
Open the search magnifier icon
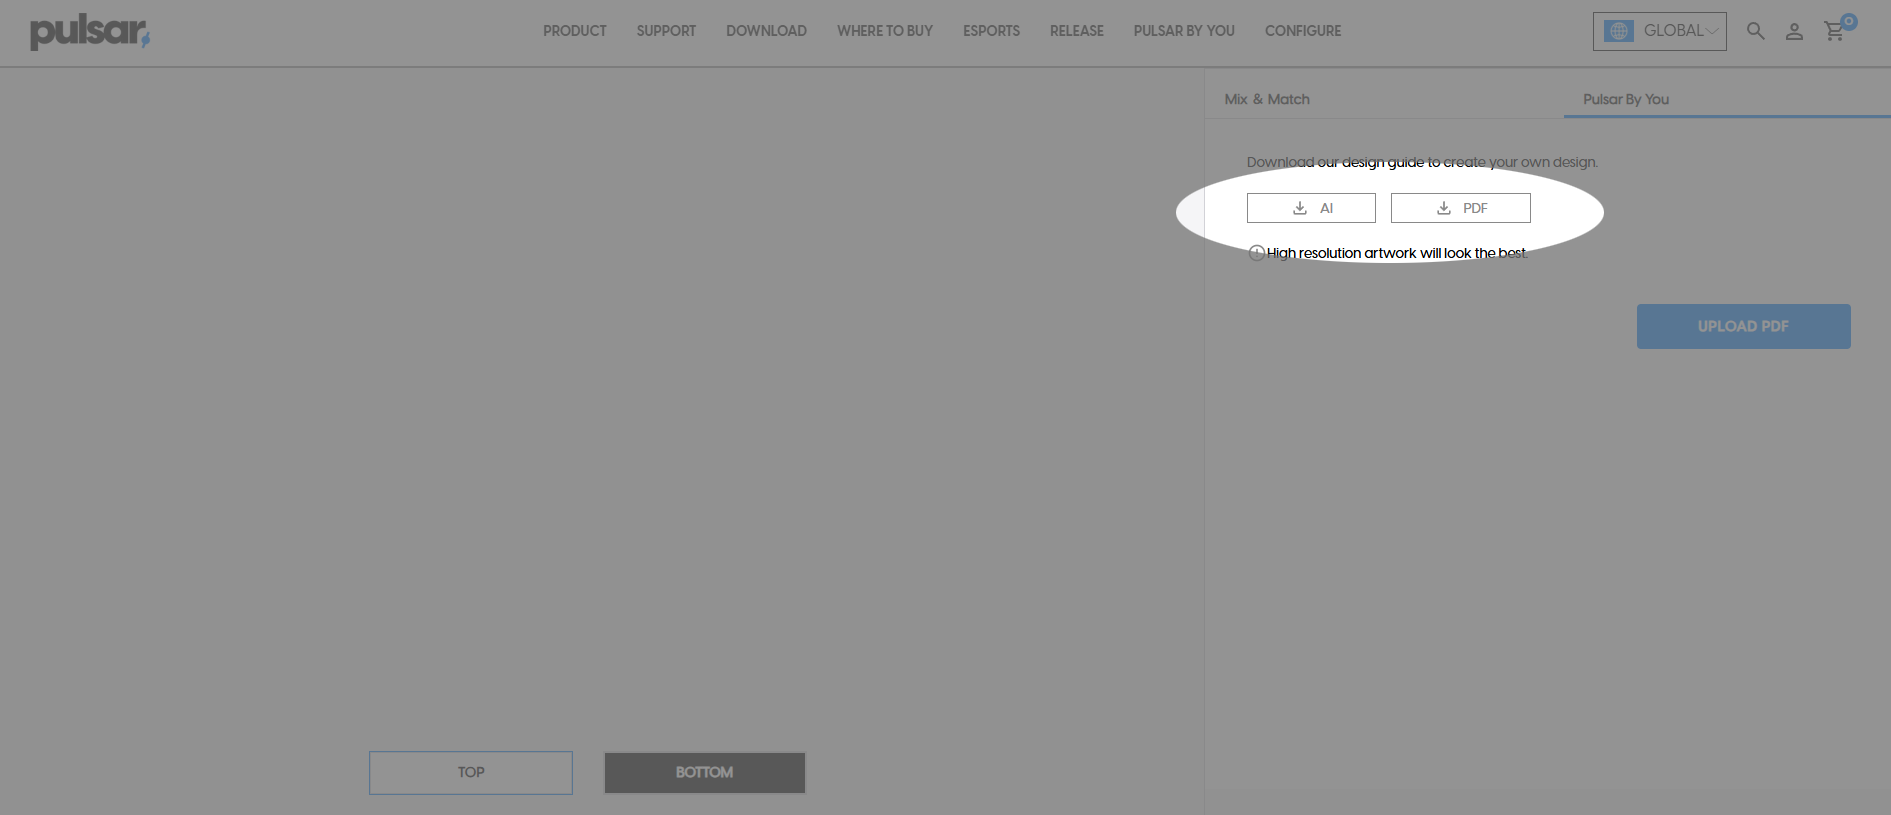click(1755, 31)
